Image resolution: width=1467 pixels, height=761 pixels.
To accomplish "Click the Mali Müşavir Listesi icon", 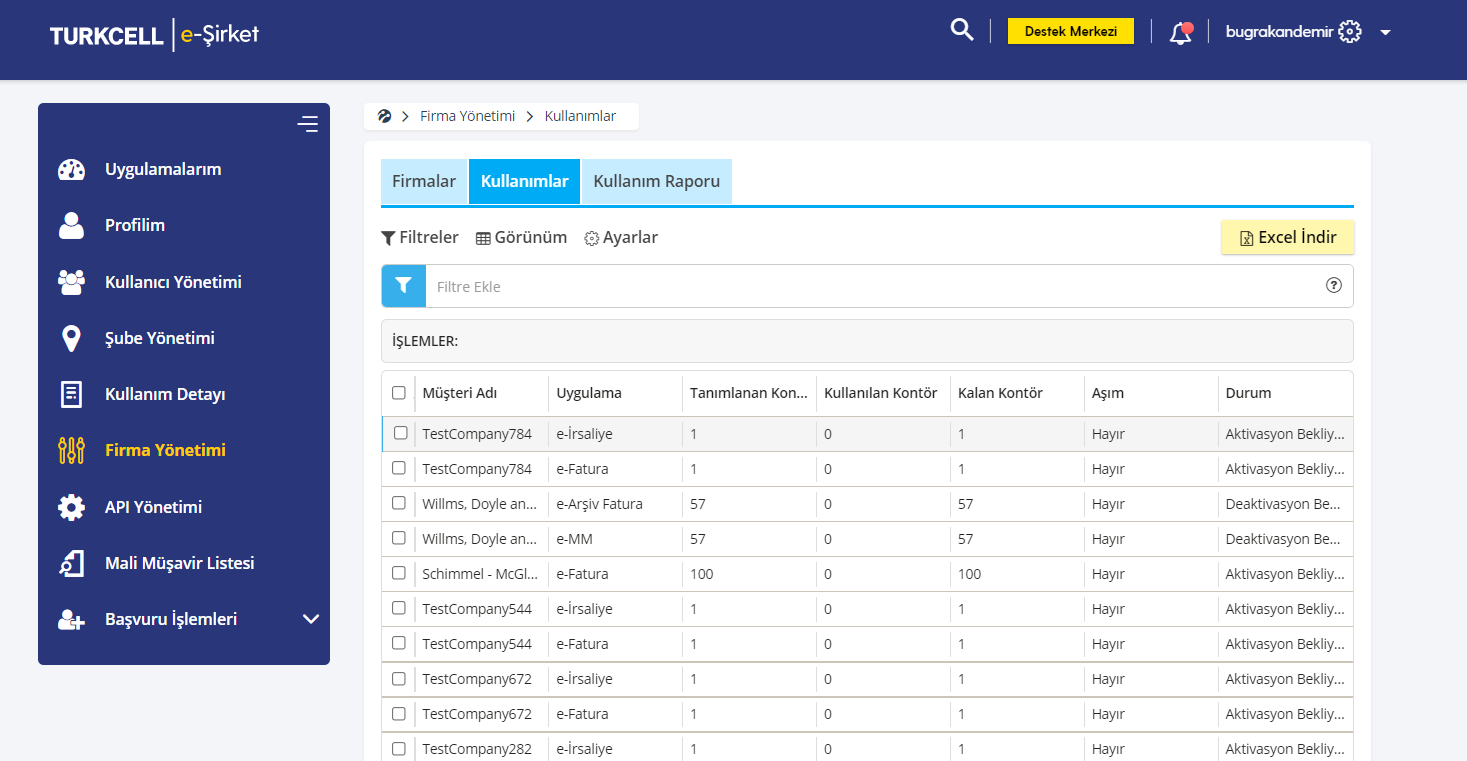I will point(72,563).
